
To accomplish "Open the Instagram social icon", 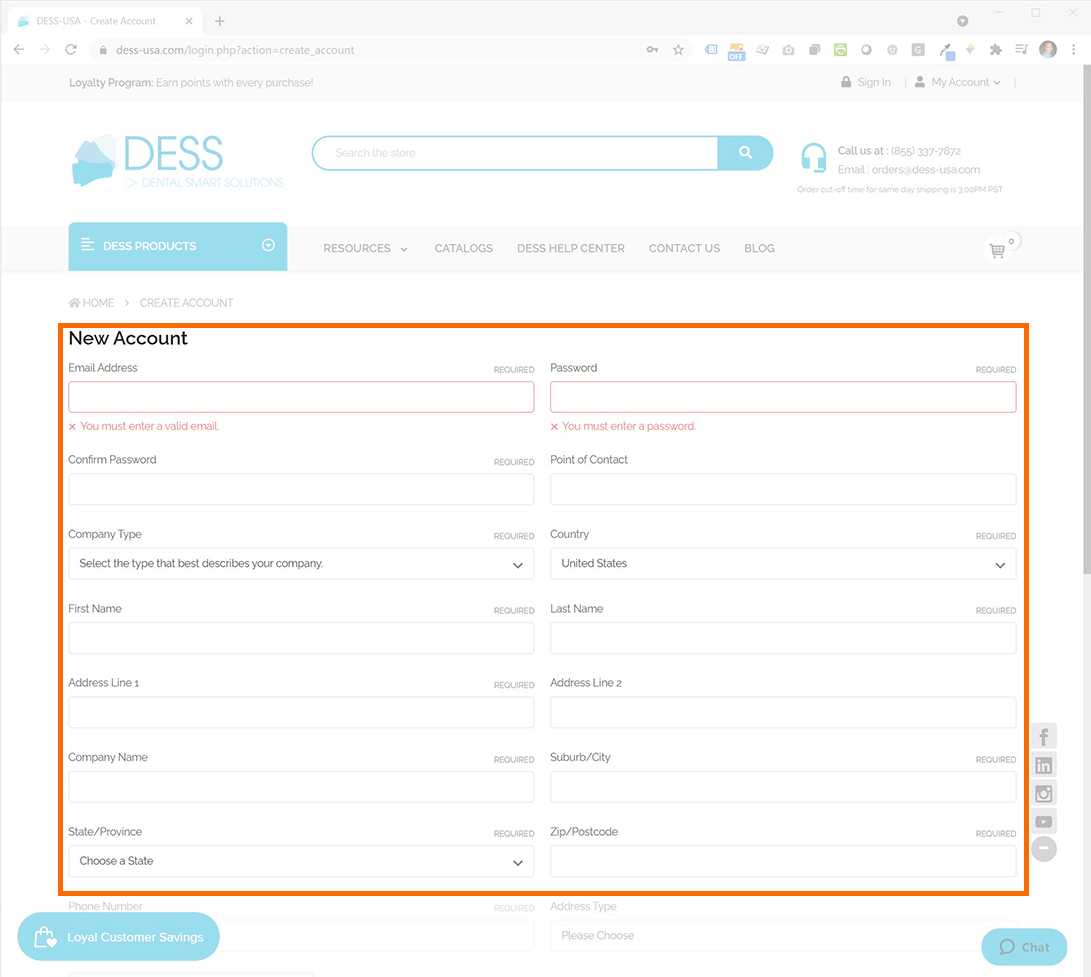I will point(1044,793).
